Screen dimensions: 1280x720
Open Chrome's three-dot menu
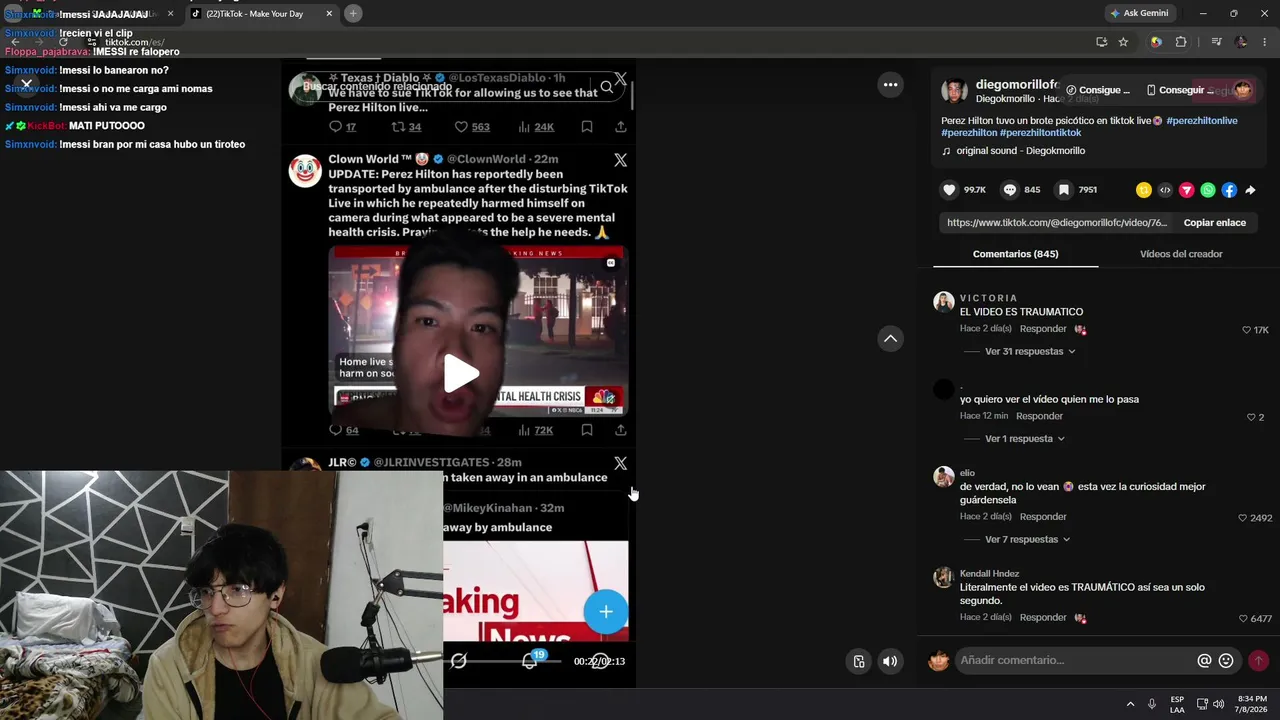[1265, 42]
